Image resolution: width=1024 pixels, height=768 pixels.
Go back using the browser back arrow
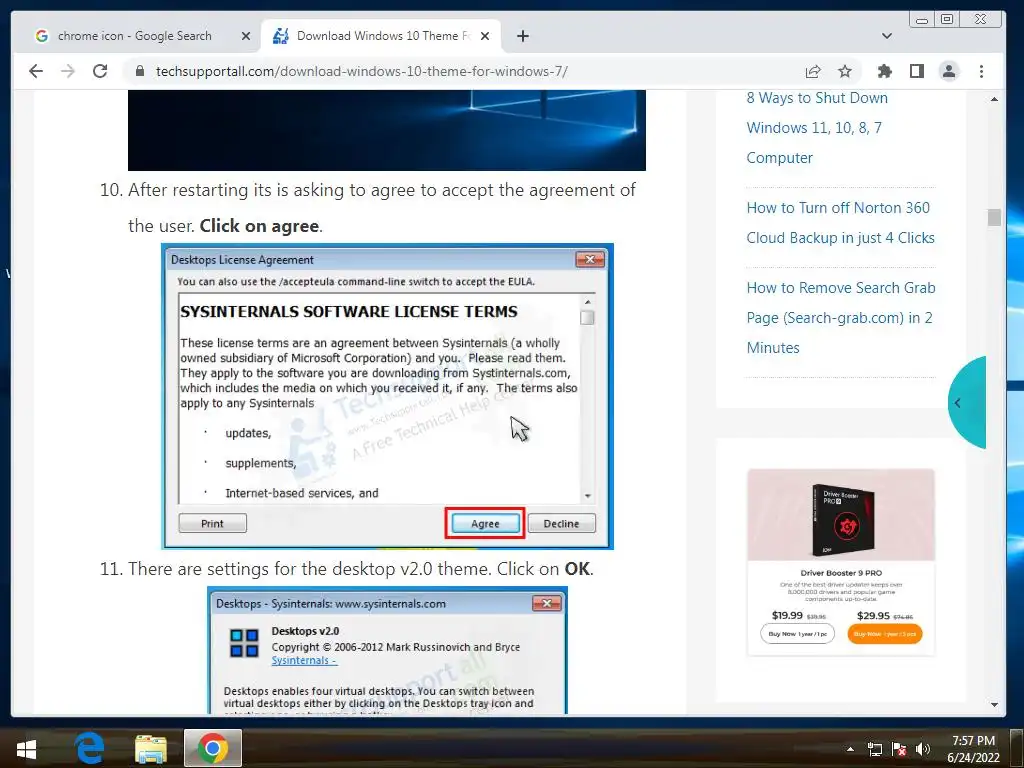point(36,71)
